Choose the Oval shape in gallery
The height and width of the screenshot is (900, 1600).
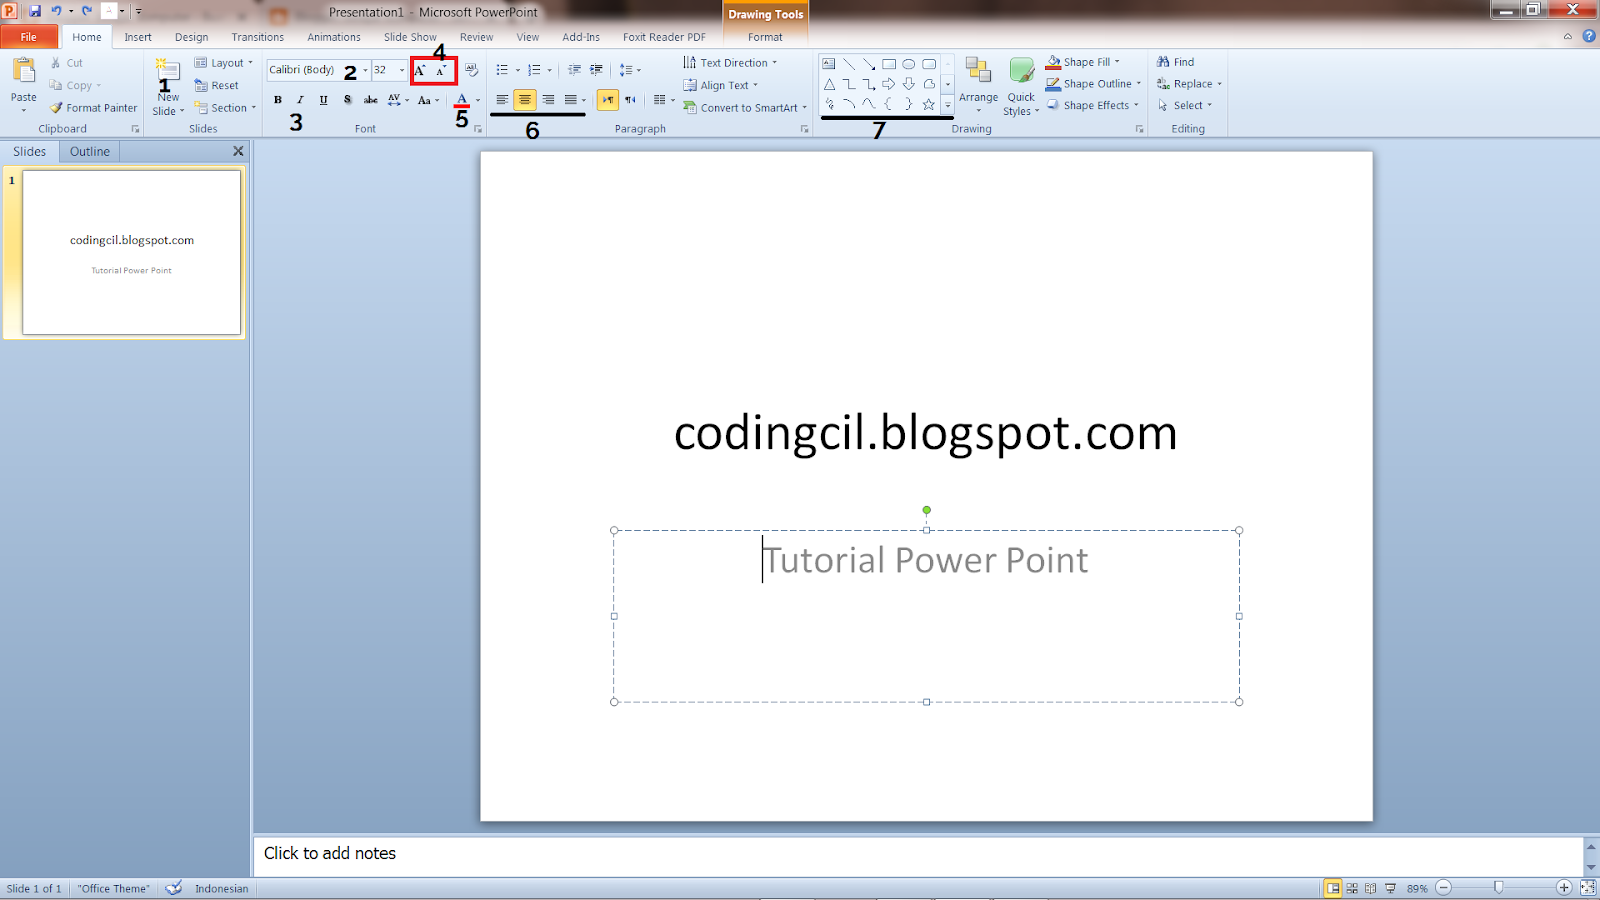[909, 64]
